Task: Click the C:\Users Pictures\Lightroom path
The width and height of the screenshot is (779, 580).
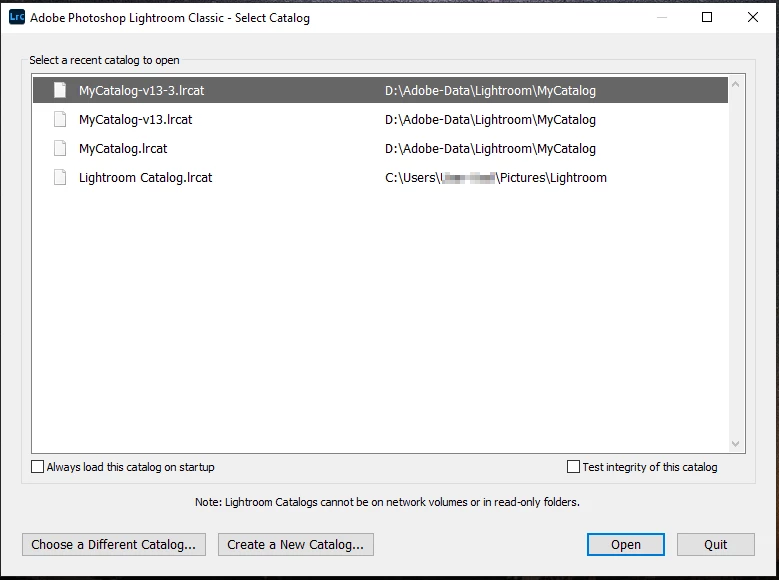Action: point(496,178)
